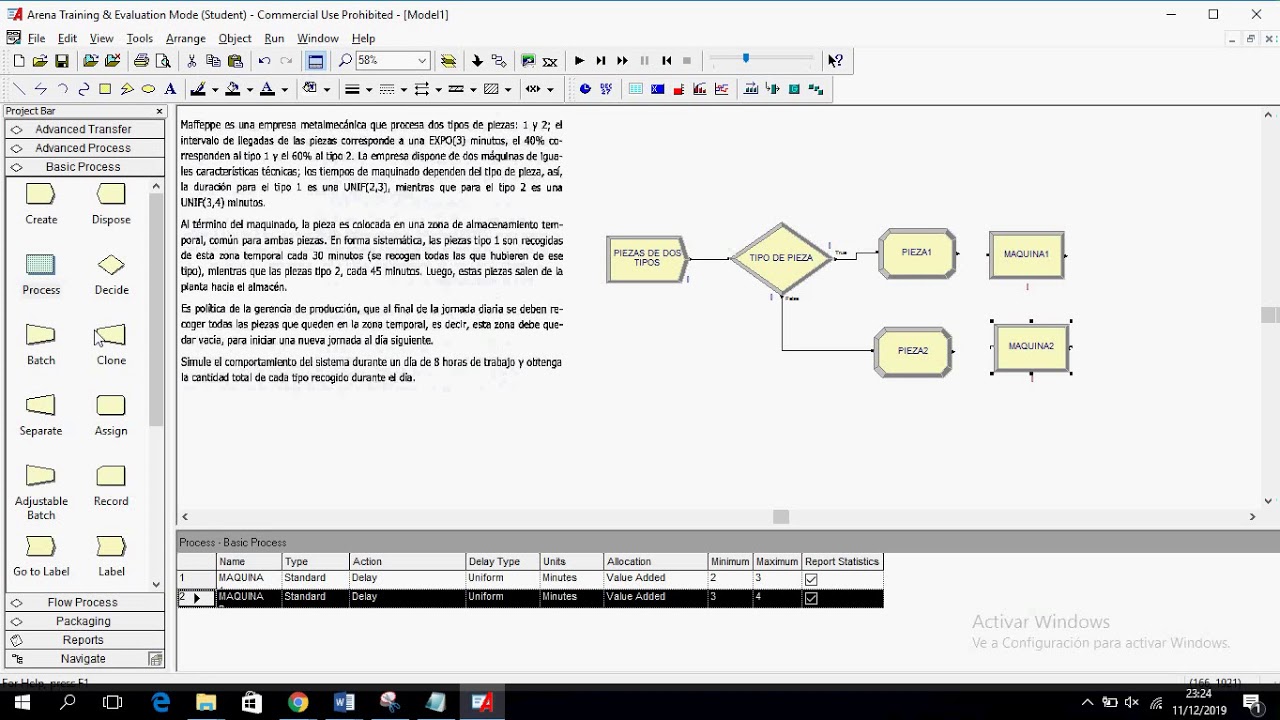
Task: Open text color dropdown arrow
Action: (x=284, y=89)
